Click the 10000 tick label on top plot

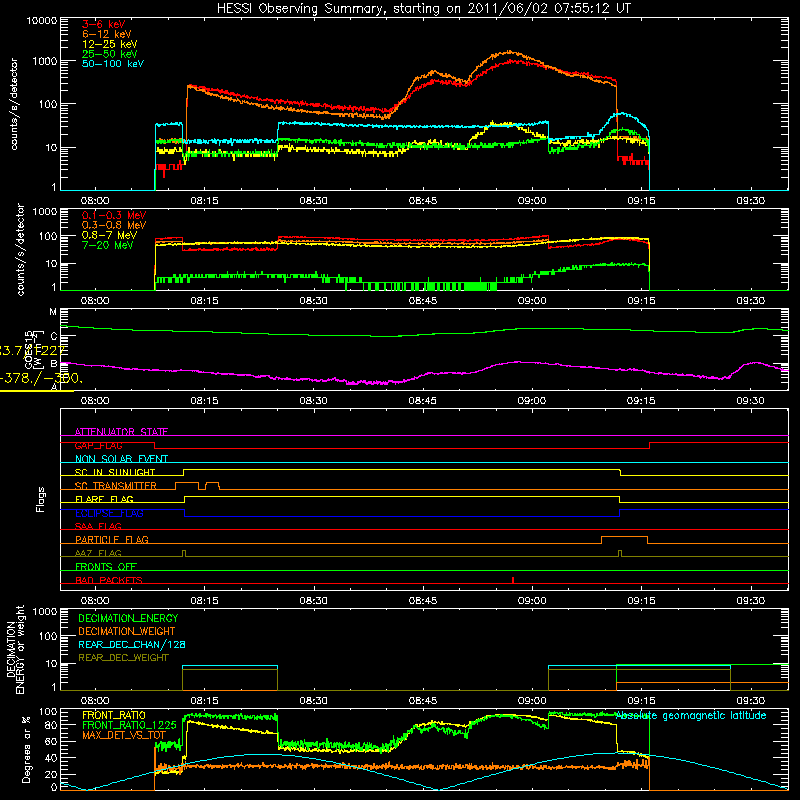tap(41, 20)
